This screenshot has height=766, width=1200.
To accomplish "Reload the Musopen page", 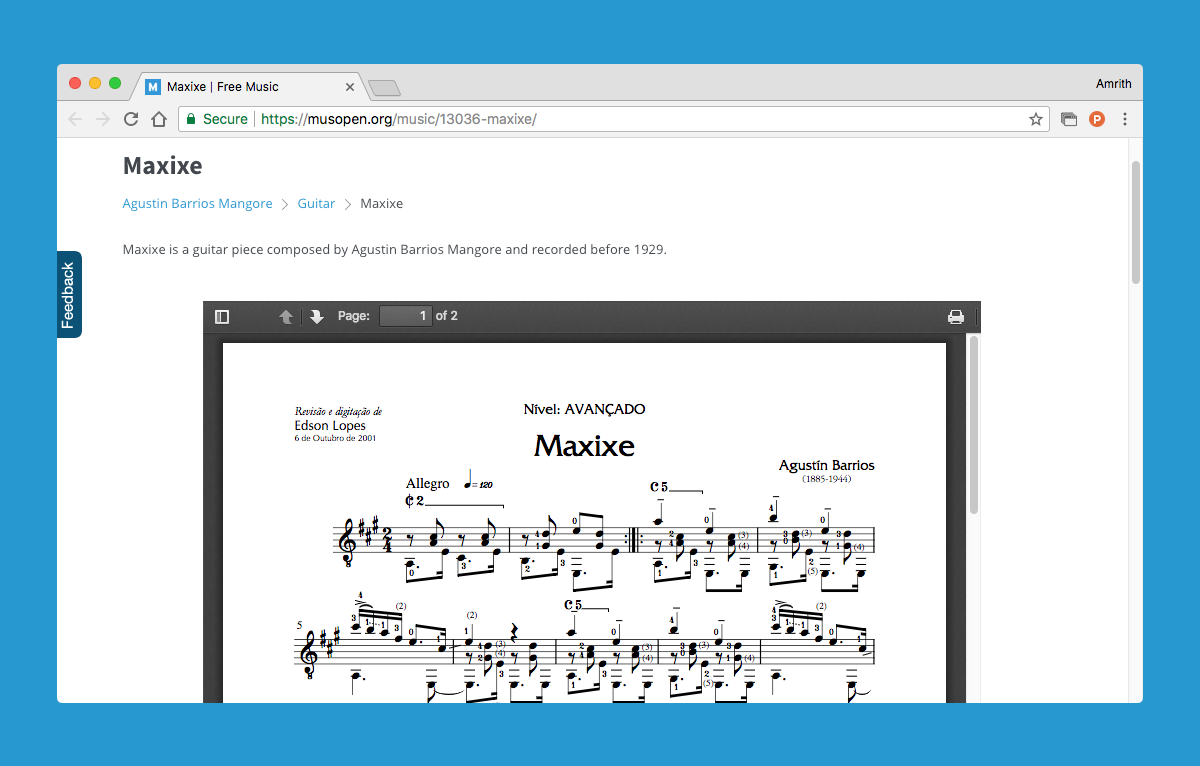I will coord(131,119).
